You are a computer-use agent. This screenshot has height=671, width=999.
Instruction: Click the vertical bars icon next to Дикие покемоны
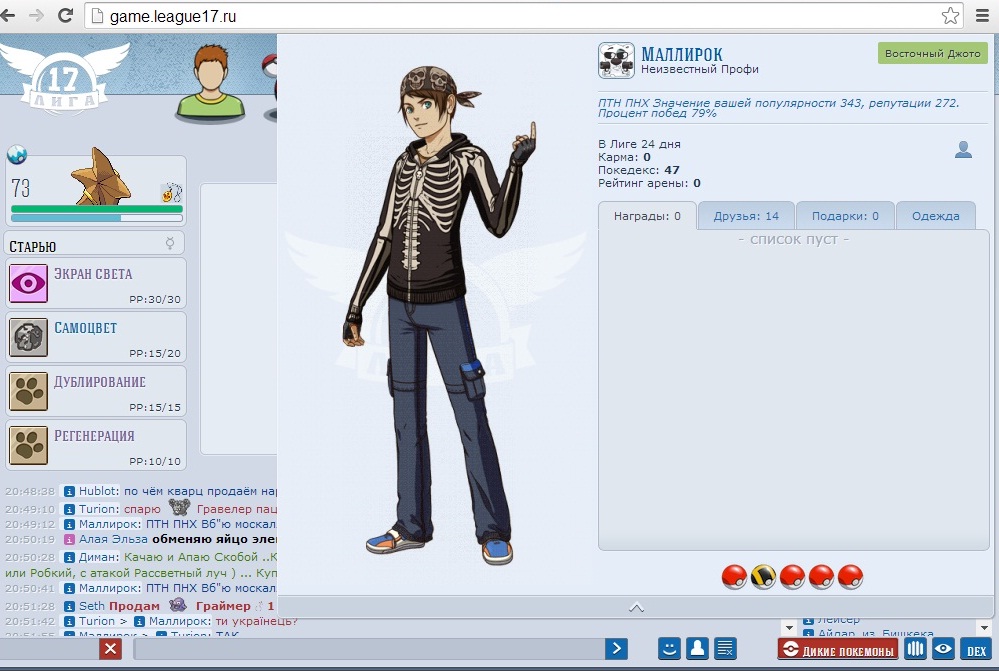(916, 649)
